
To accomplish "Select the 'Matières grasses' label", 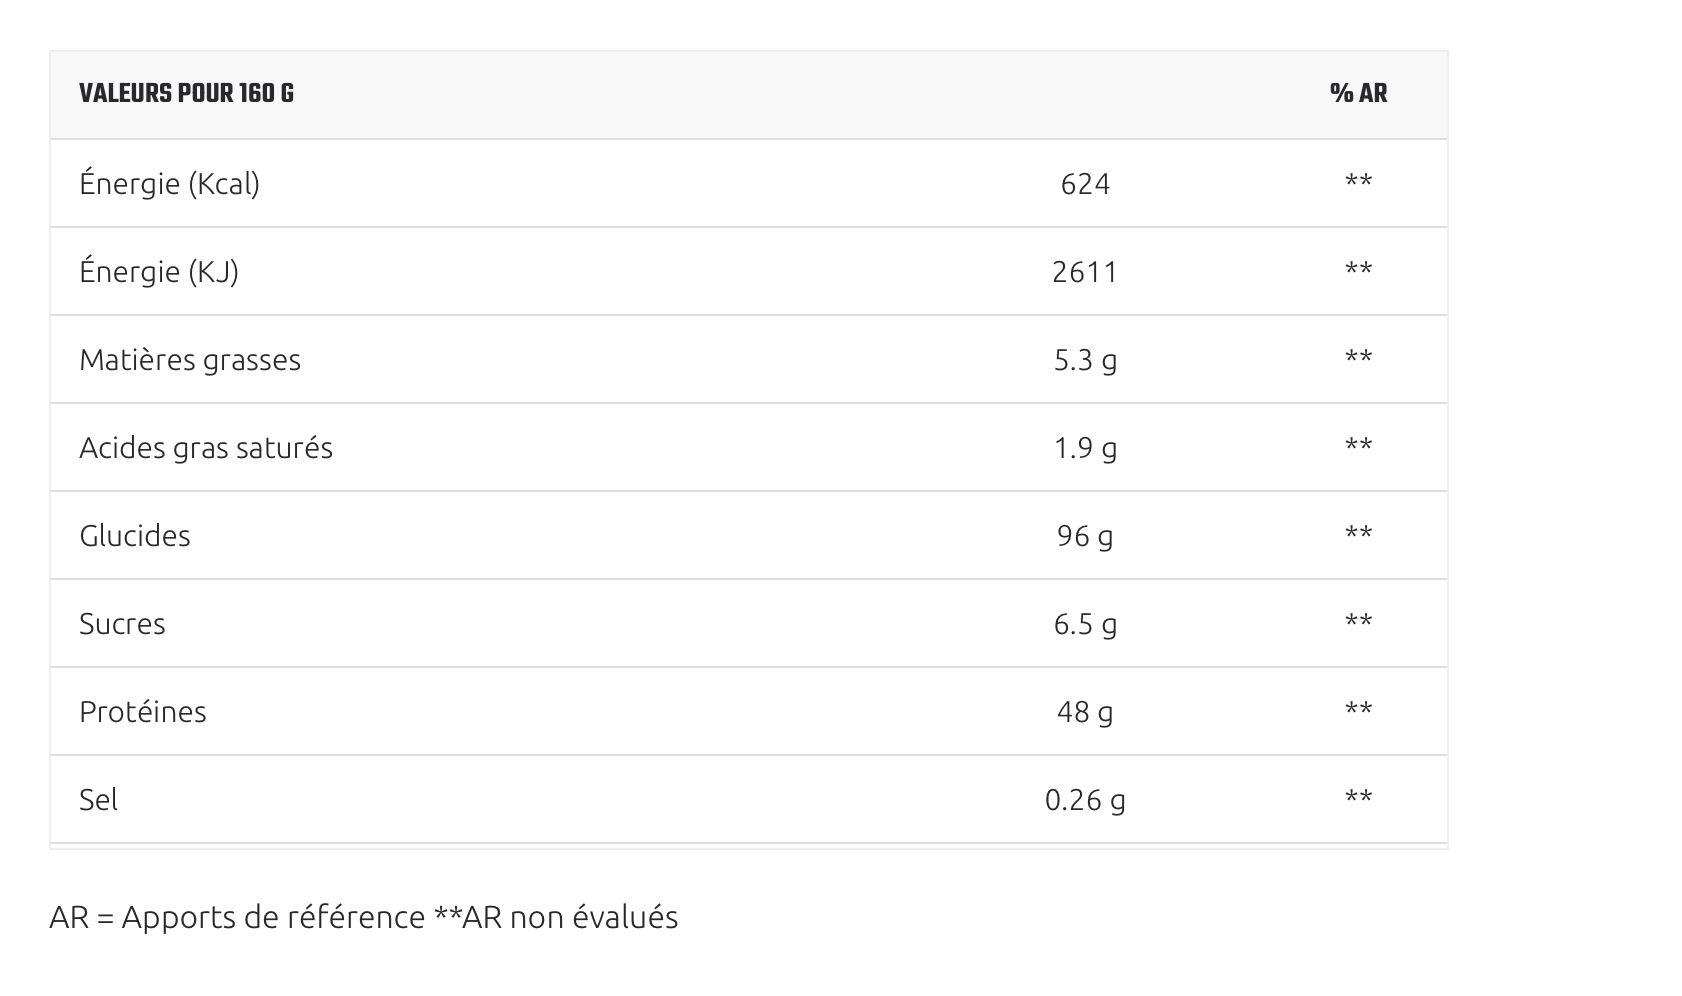I will (x=190, y=360).
